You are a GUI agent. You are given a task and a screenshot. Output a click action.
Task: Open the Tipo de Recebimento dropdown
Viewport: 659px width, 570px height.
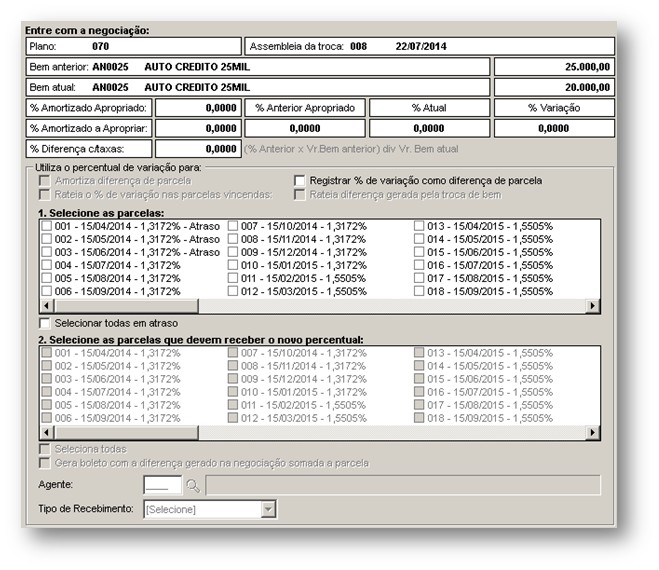click(x=268, y=509)
